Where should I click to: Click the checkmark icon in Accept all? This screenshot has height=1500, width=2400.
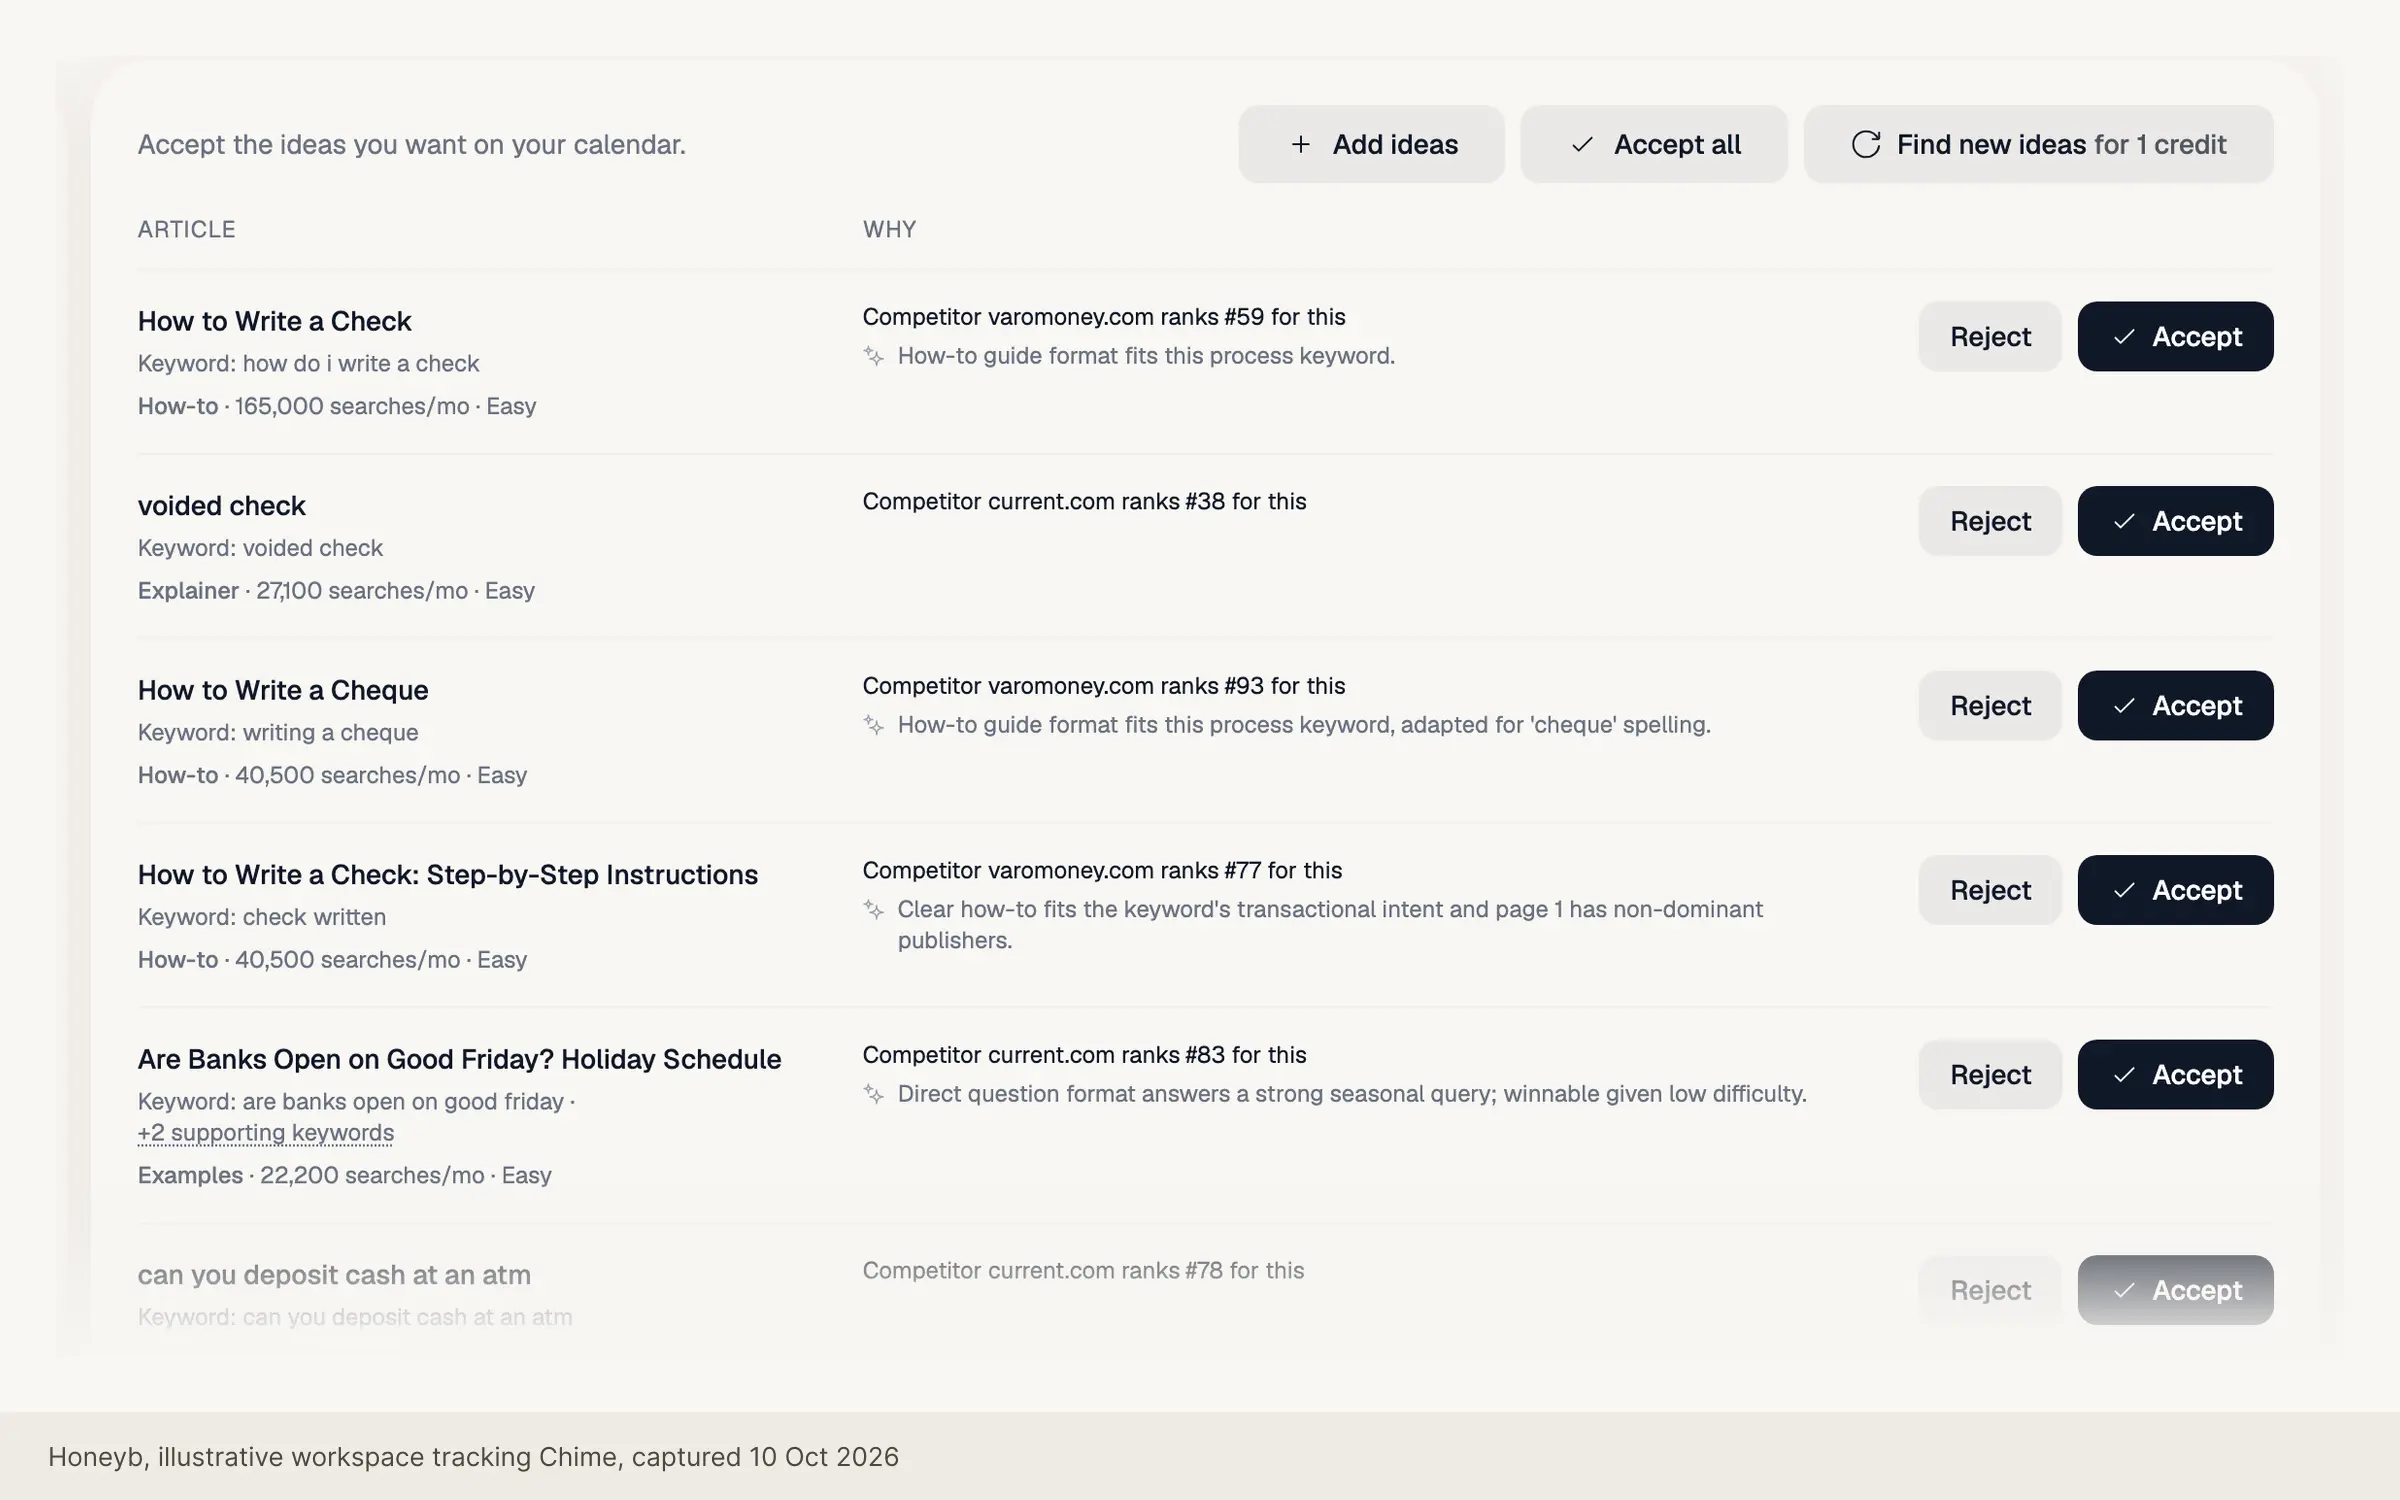[1582, 144]
